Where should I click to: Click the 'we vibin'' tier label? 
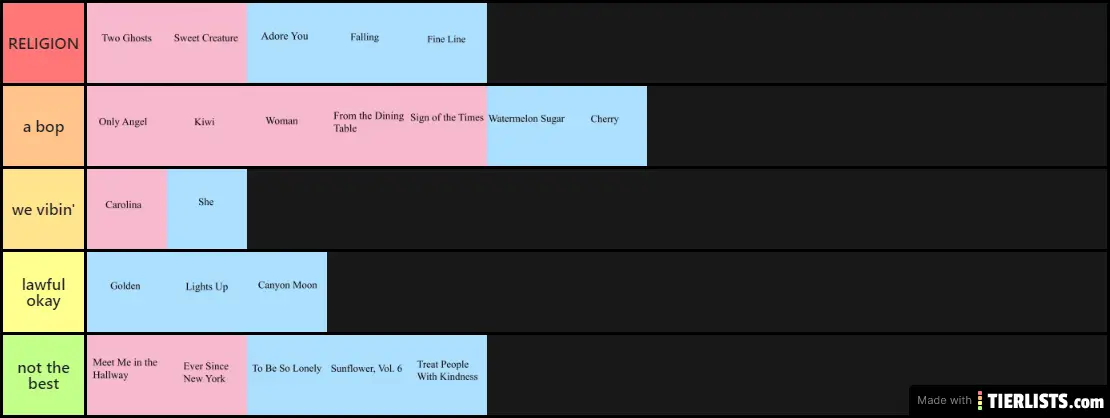click(x=43, y=209)
